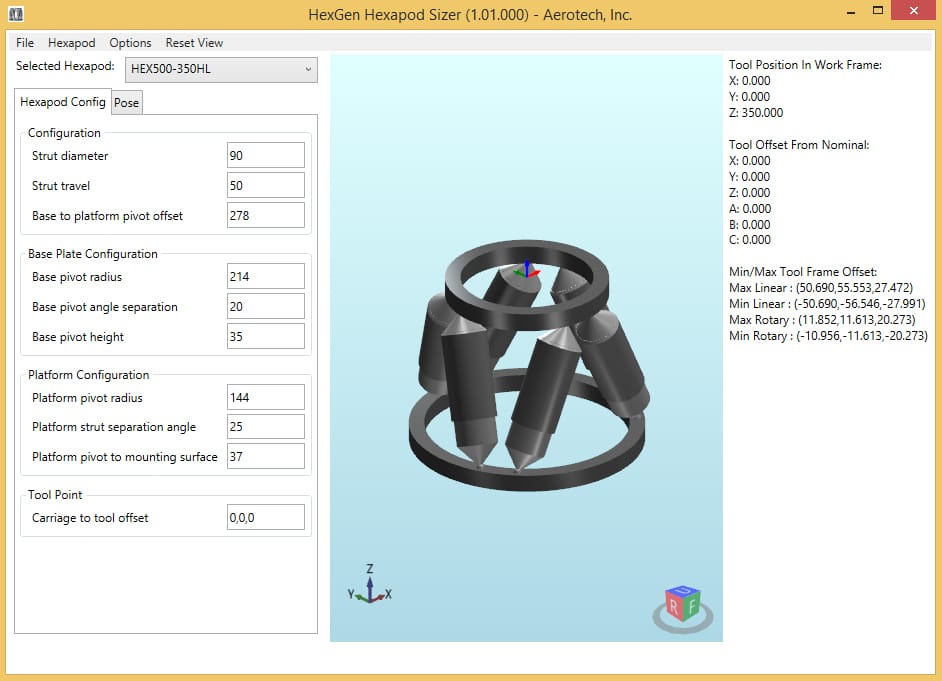942x681 pixels.
Task: Click the Y axis label on the axes triad
Action: coord(349,594)
